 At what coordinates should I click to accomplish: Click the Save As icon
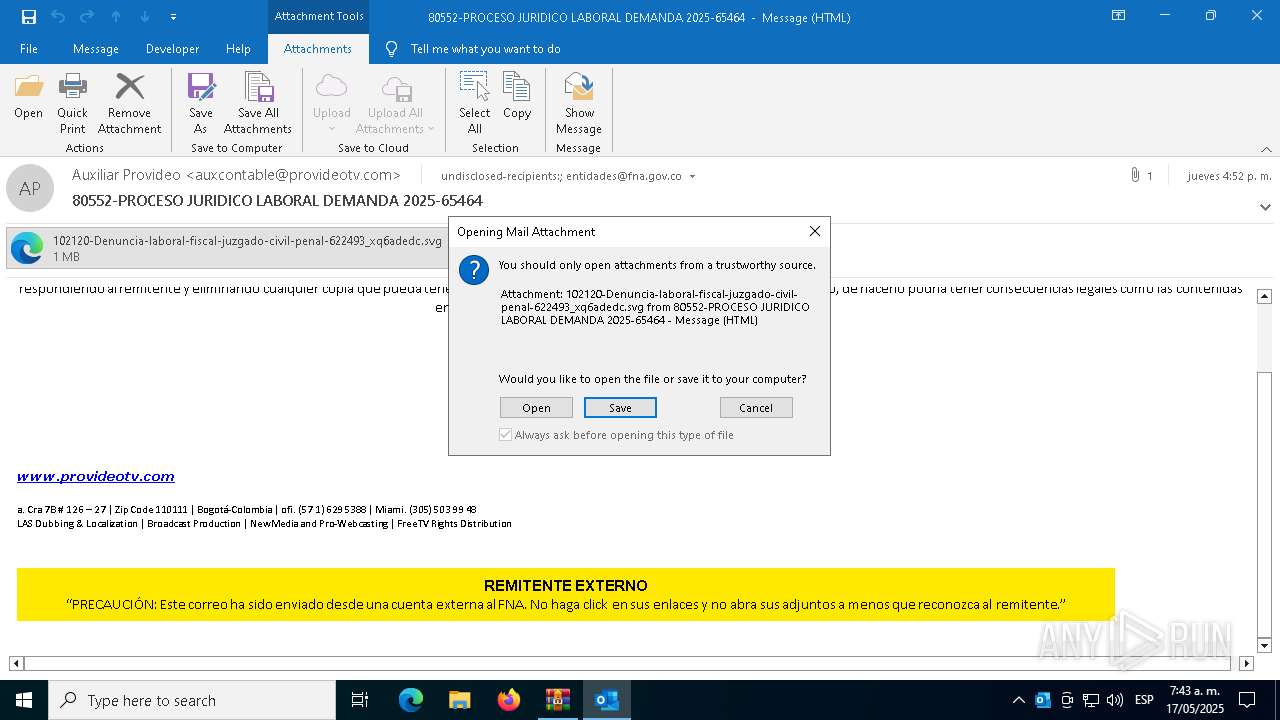pyautogui.click(x=201, y=103)
